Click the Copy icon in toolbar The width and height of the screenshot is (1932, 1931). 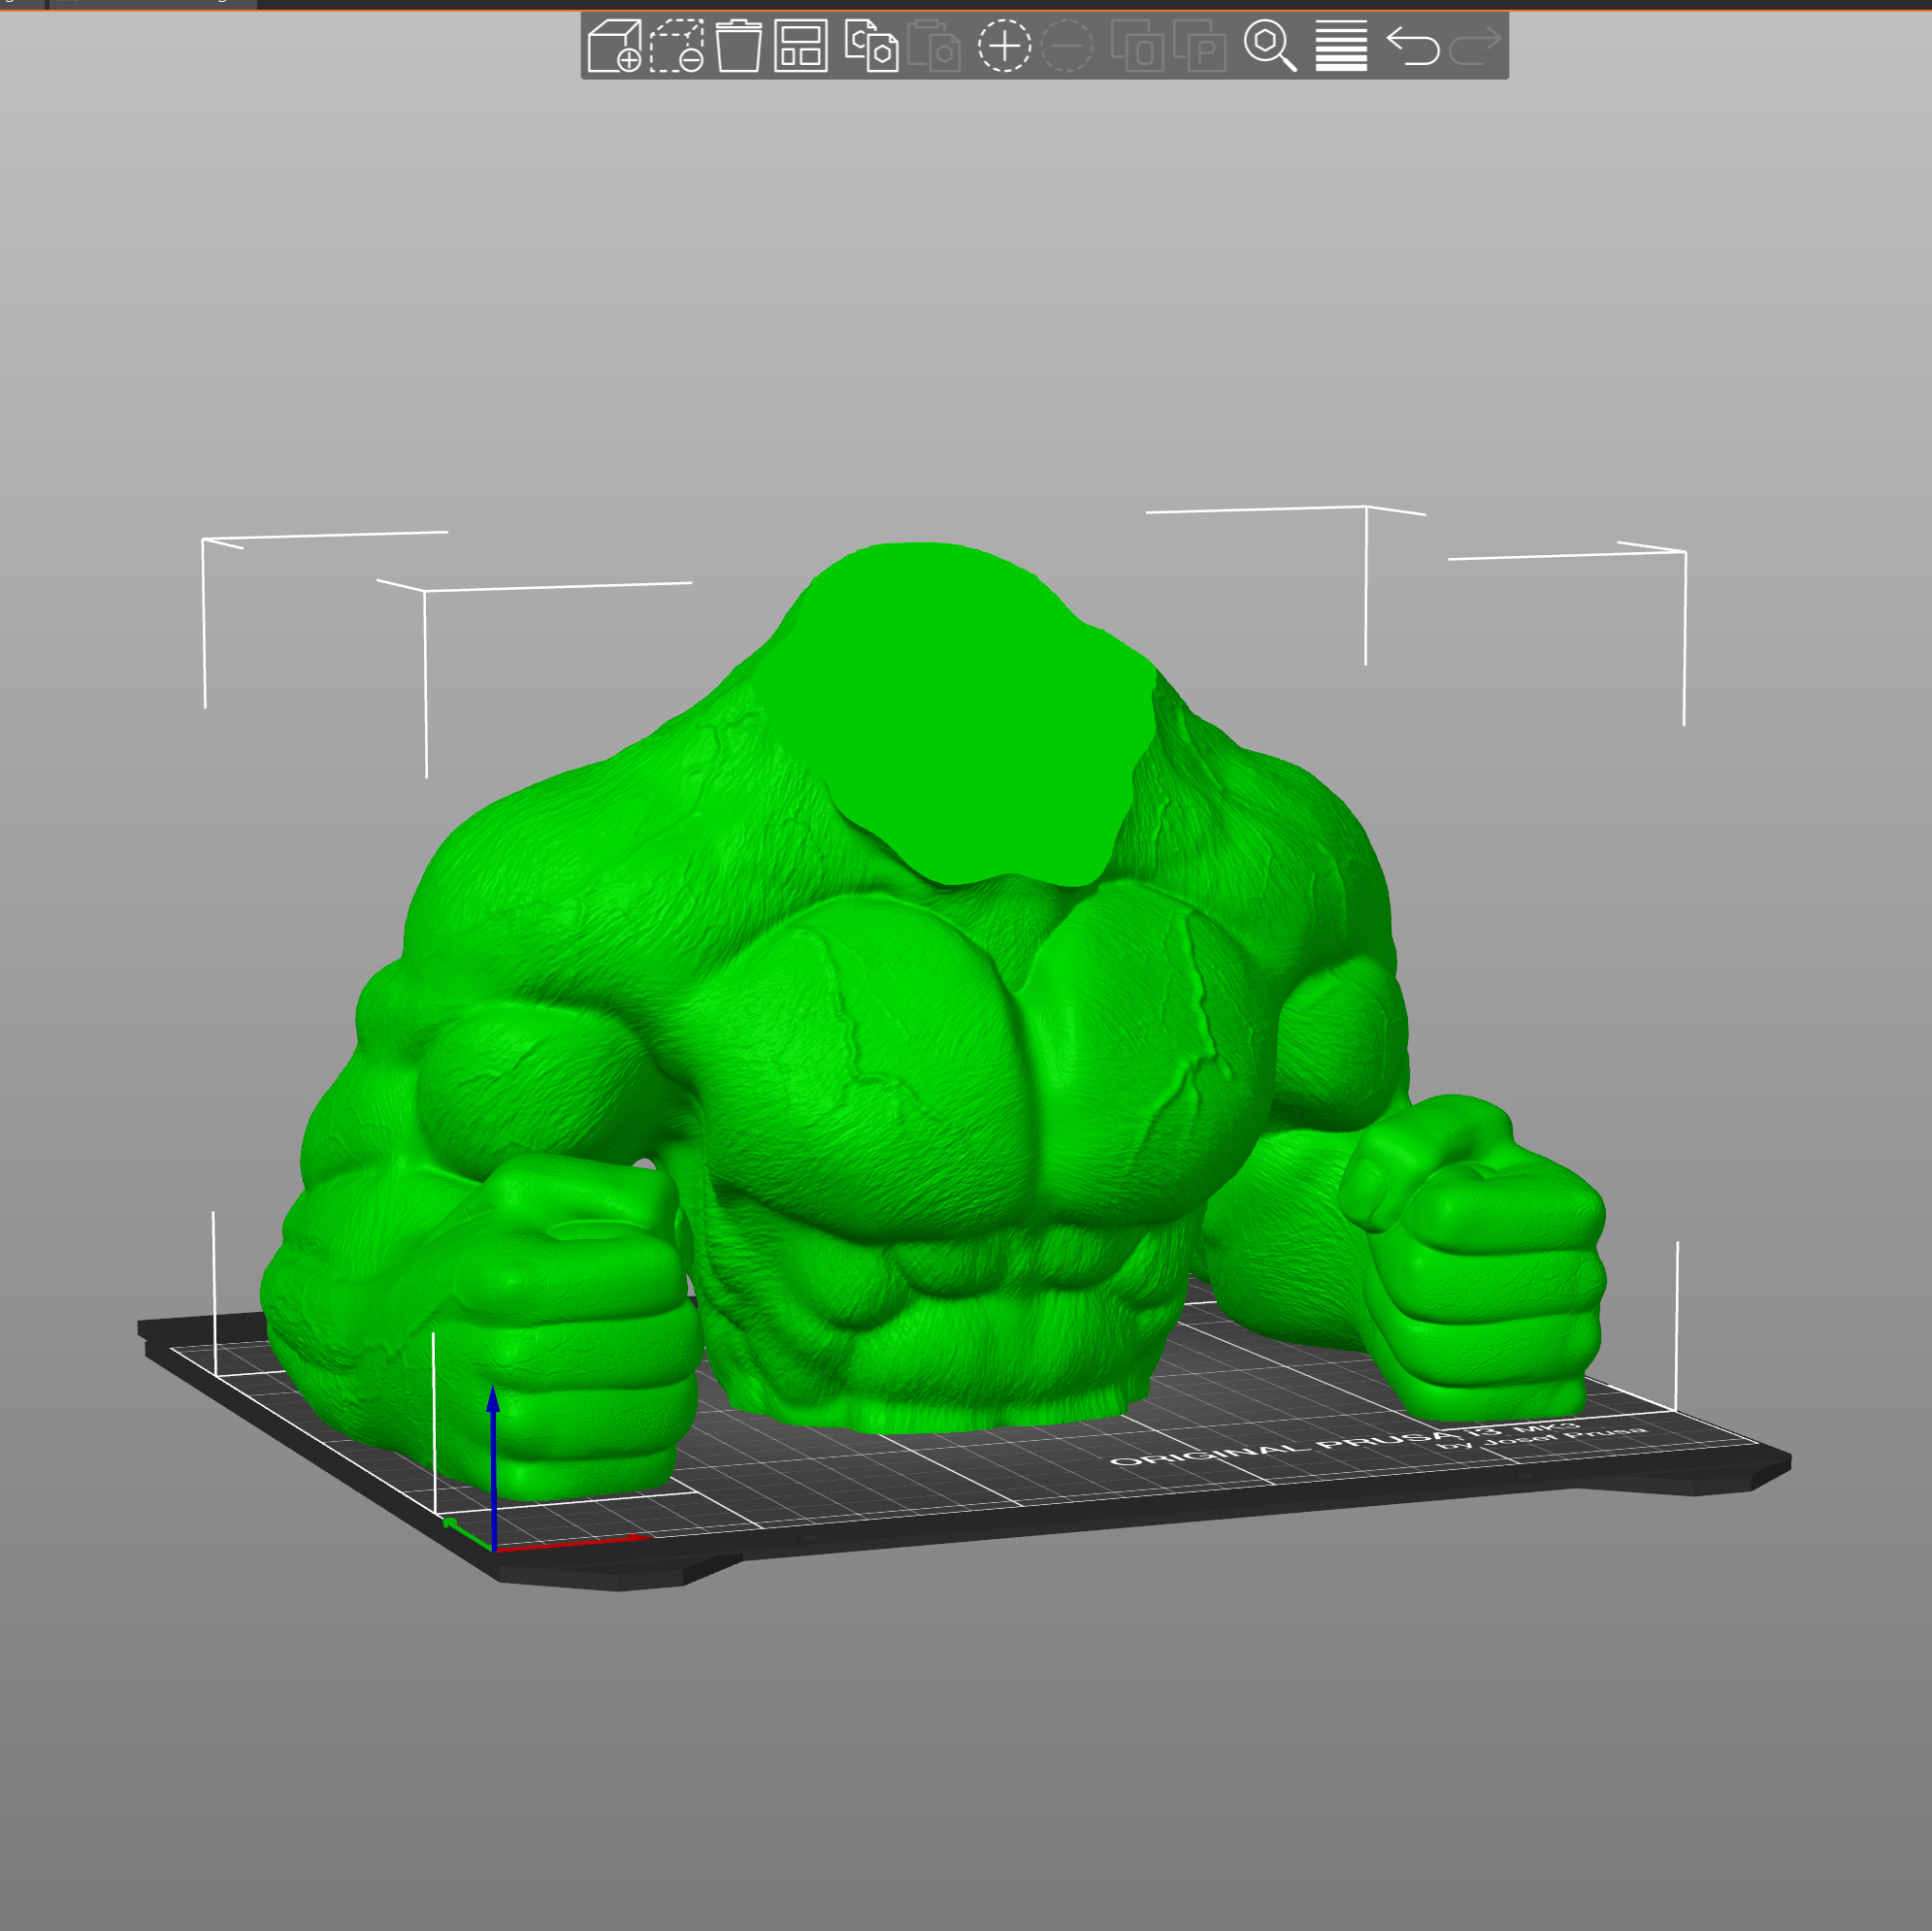click(870, 46)
